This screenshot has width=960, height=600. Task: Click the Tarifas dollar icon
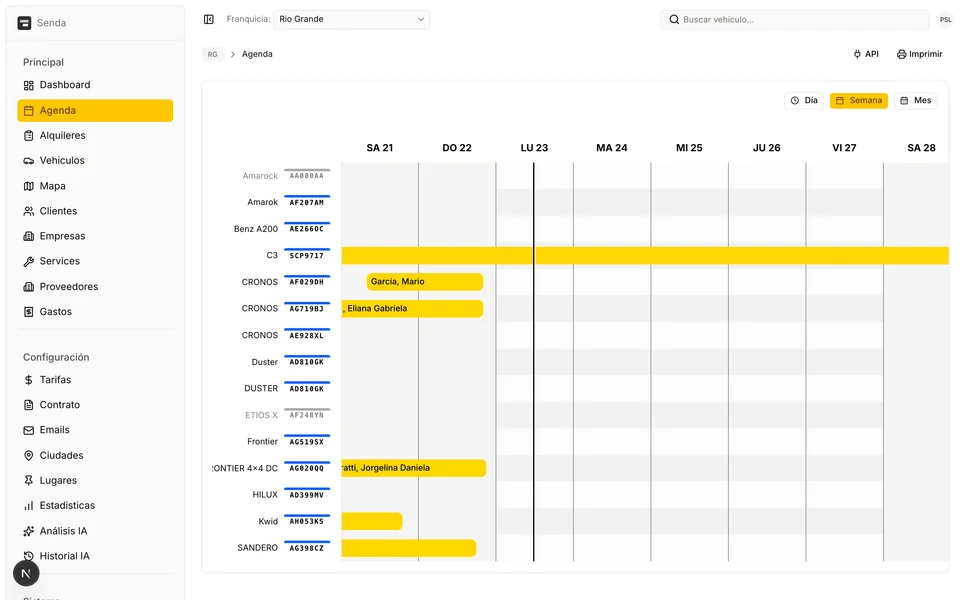[27, 380]
